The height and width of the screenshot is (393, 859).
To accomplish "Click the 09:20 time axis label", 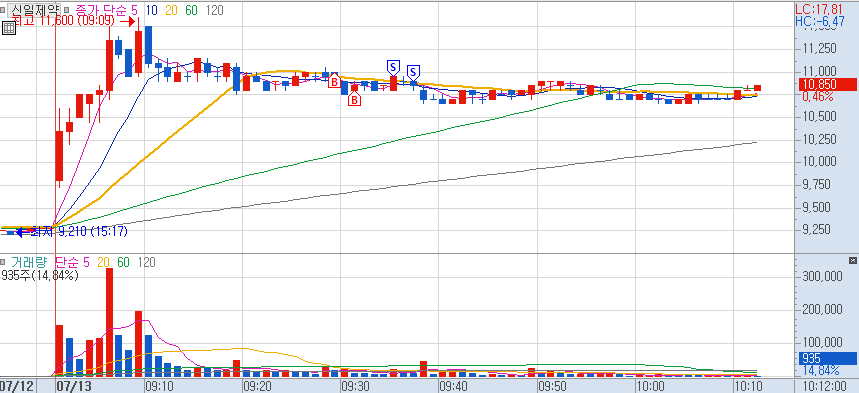I will [257, 386].
